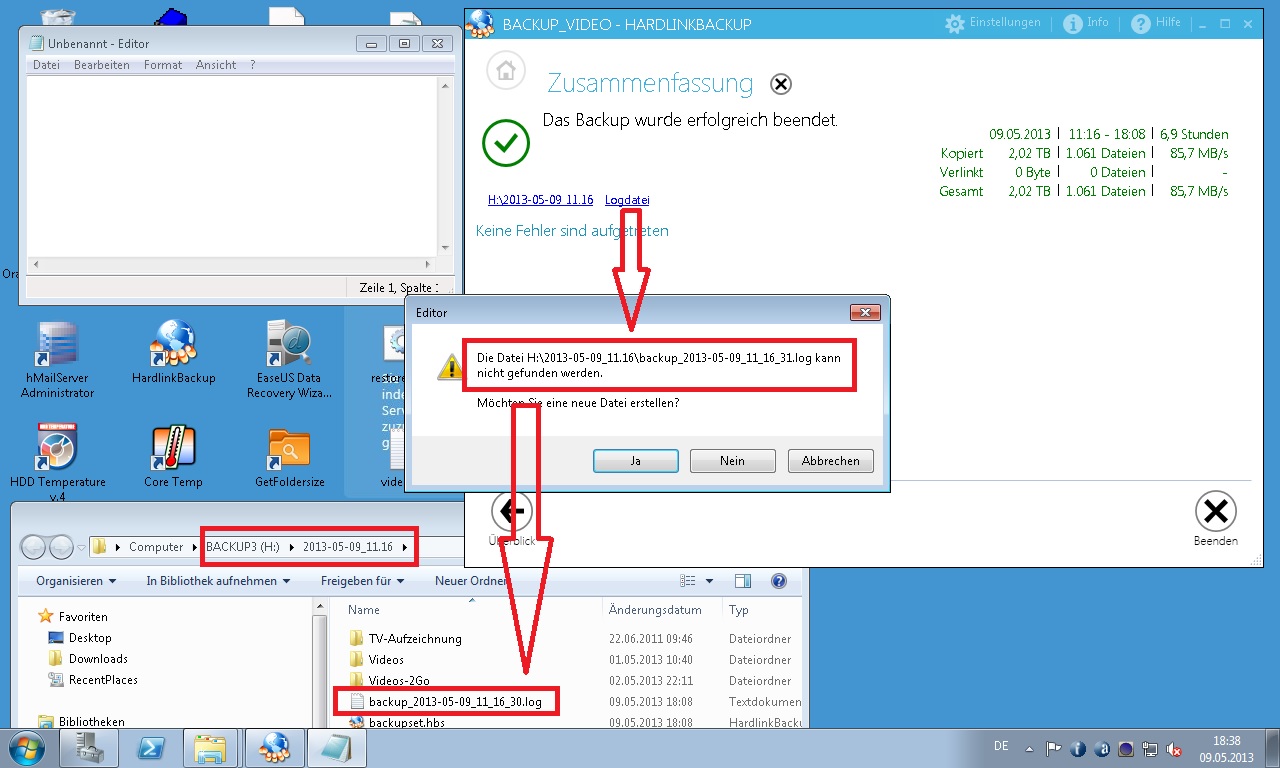Image resolution: width=1280 pixels, height=768 pixels.
Task: Click the Änderungsdatum column header
Action: pos(655,610)
